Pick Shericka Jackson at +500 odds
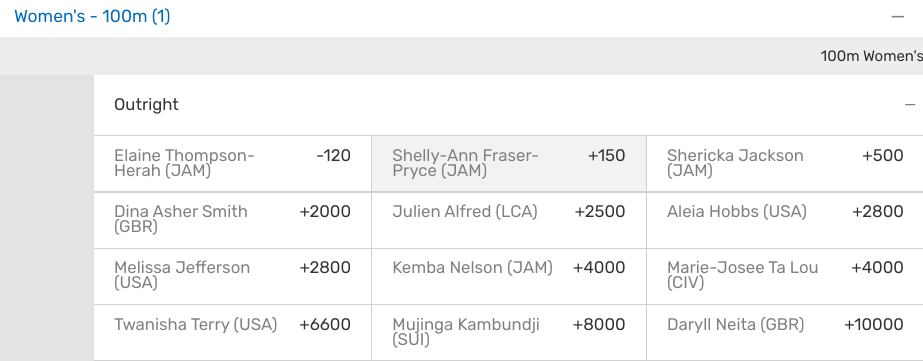 point(785,164)
